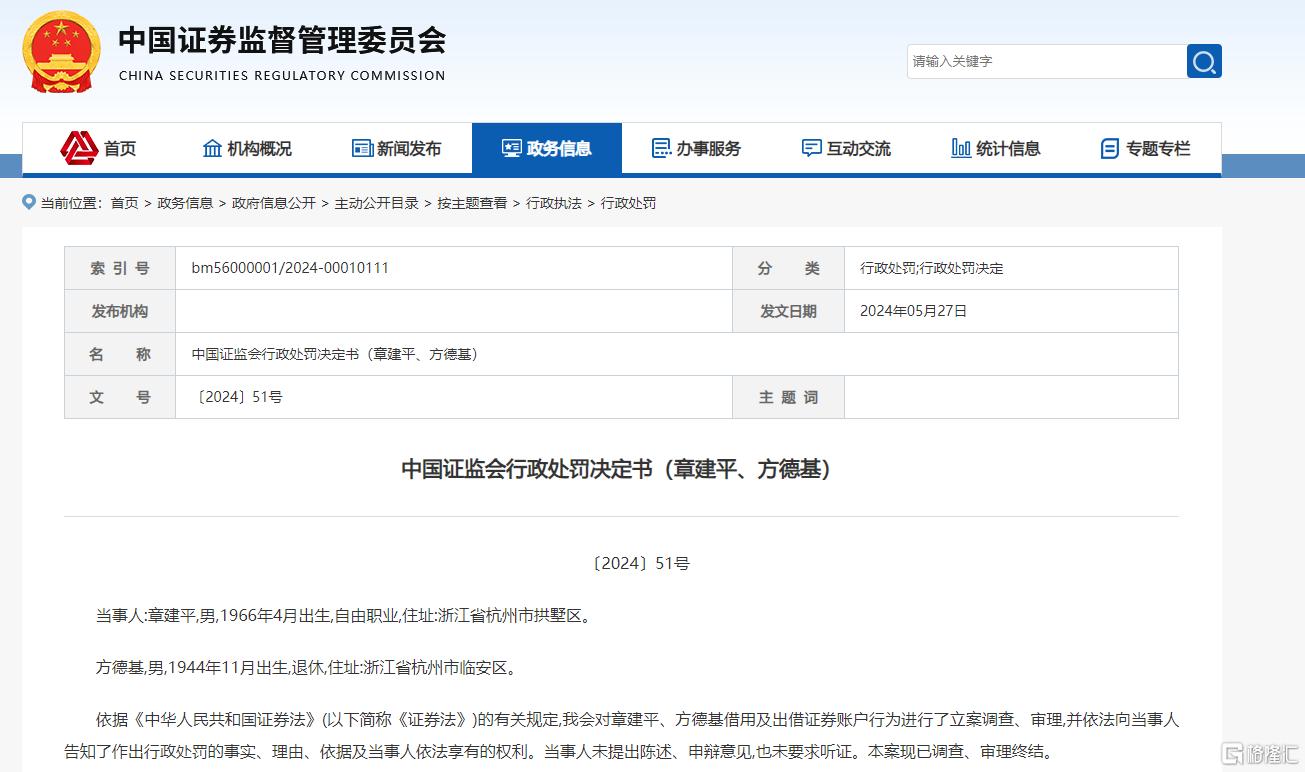Click index number bm56000001/2024-00010111
Viewport: 1305px width, 772px height.
pos(290,268)
